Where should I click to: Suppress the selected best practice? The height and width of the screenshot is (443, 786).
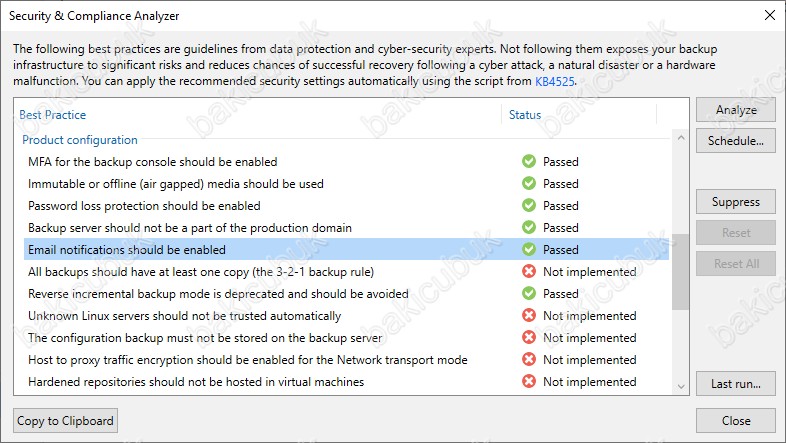tap(735, 202)
